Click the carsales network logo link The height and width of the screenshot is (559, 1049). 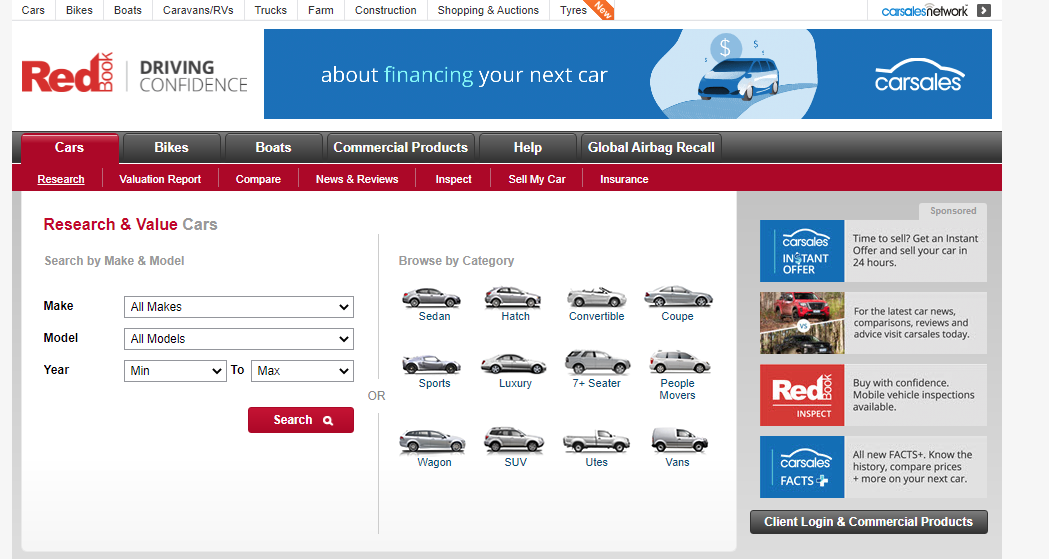925,11
